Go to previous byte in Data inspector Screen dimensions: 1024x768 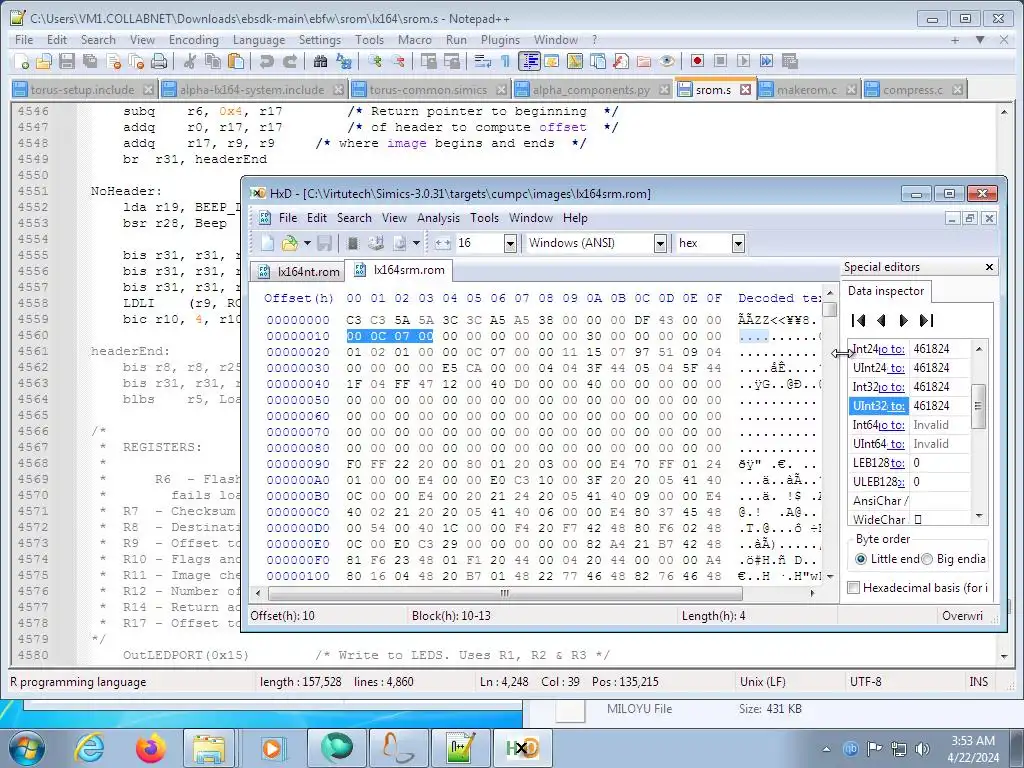click(x=882, y=321)
